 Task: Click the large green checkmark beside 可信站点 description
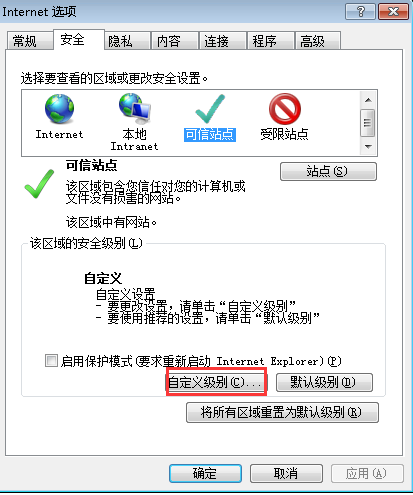point(39,184)
